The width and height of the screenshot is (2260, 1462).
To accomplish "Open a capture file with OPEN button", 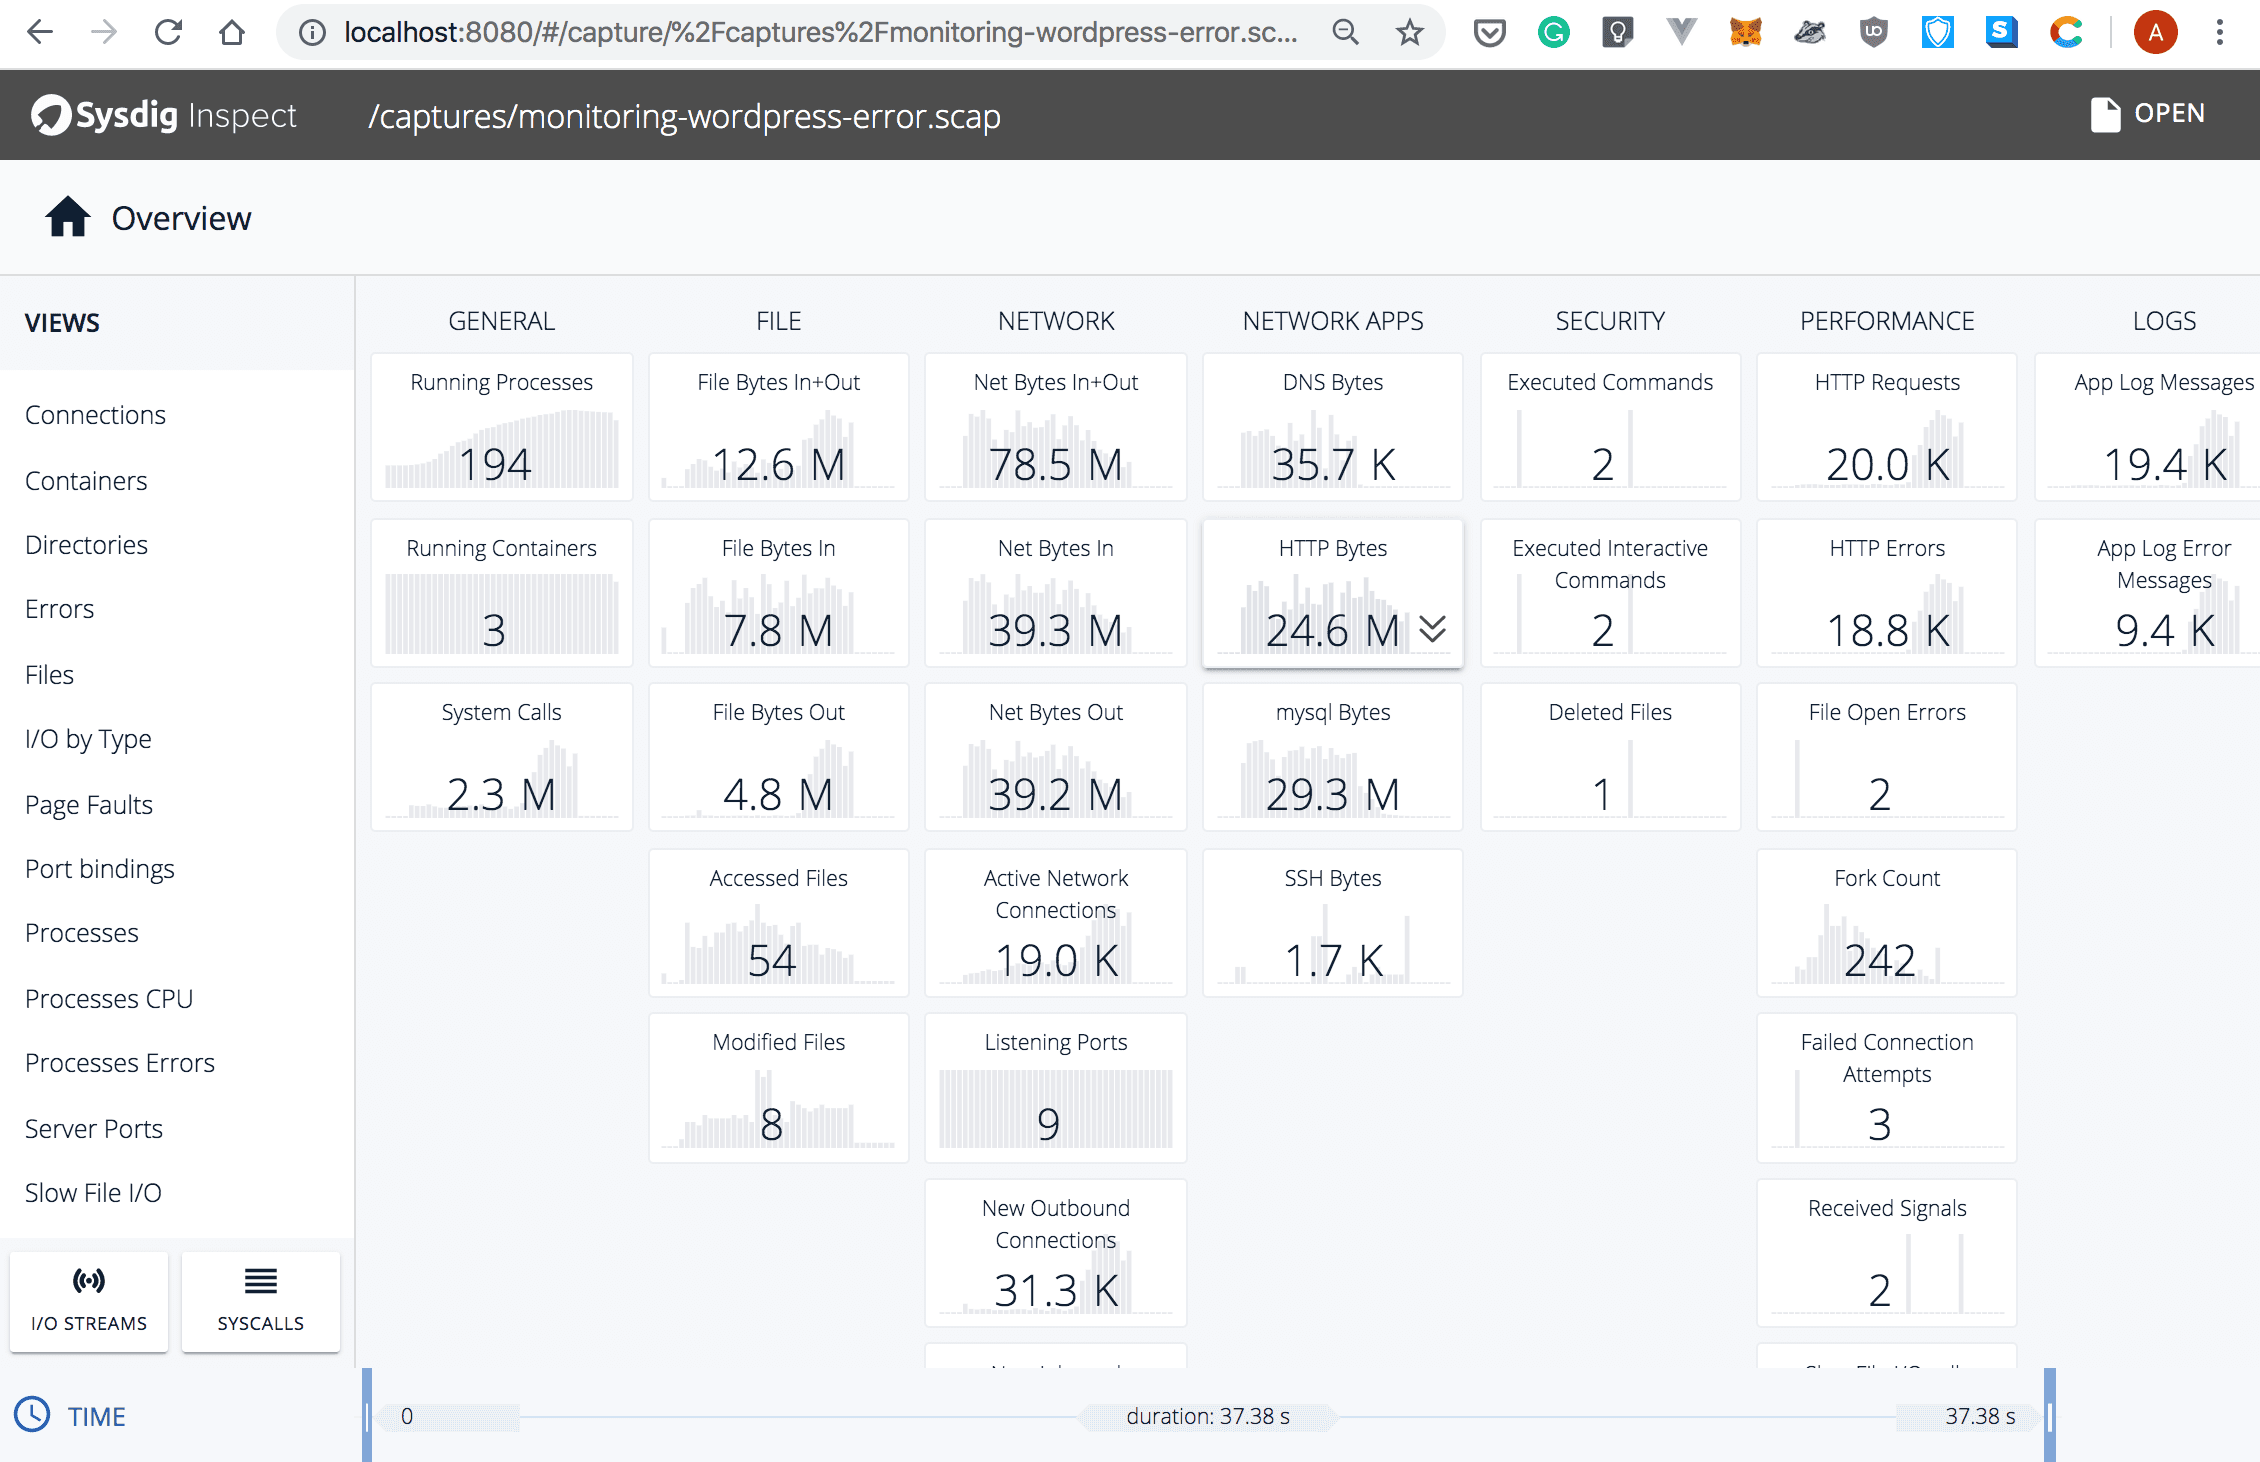I will click(x=2148, y=114).
